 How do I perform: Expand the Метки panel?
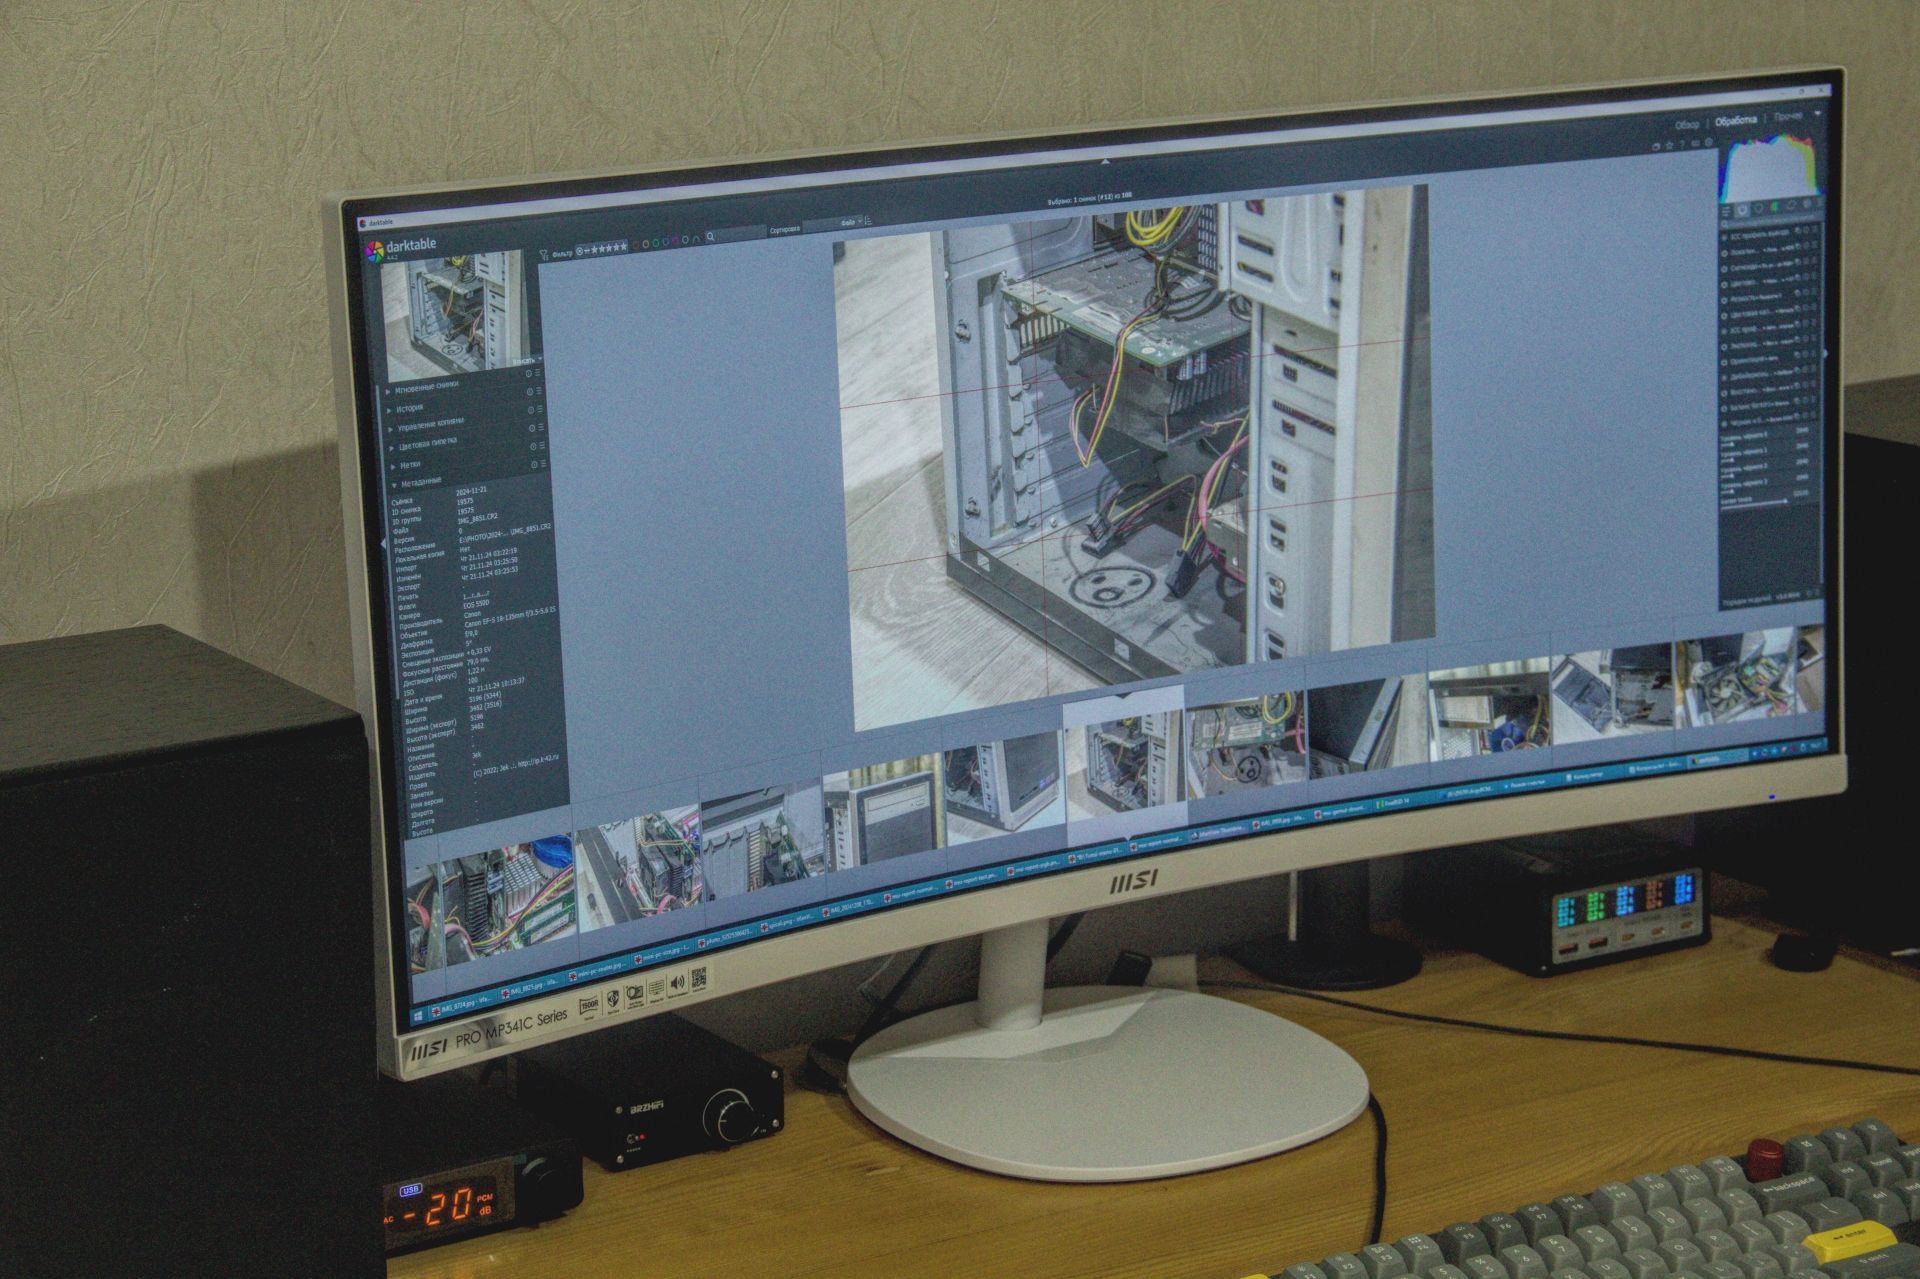pyautogui.click(x=393, y=467)
